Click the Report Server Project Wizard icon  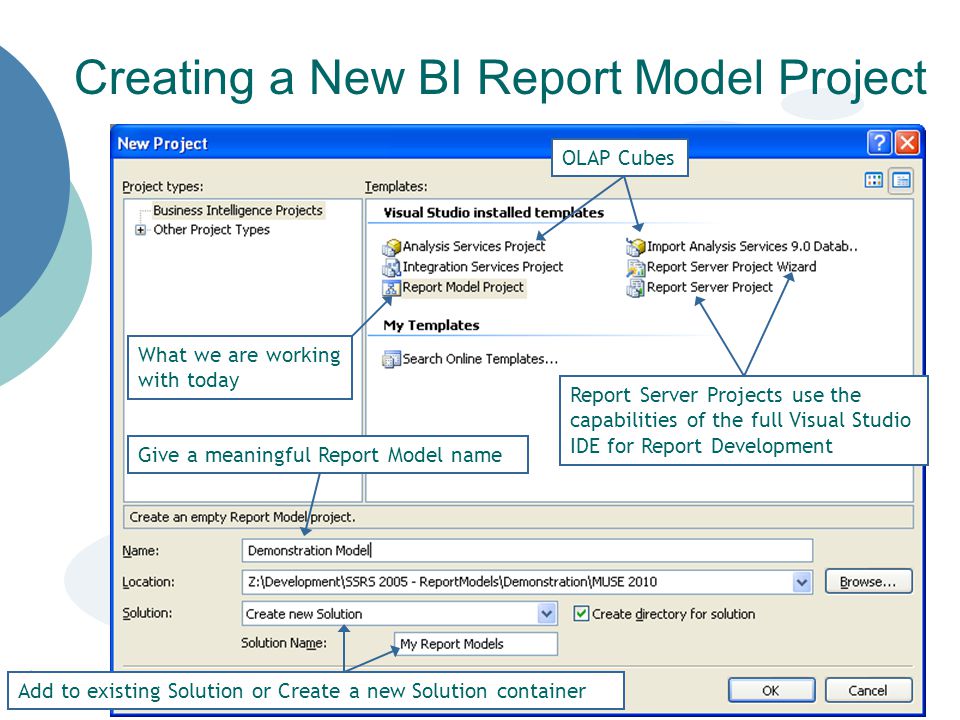[x=636, y=268]
